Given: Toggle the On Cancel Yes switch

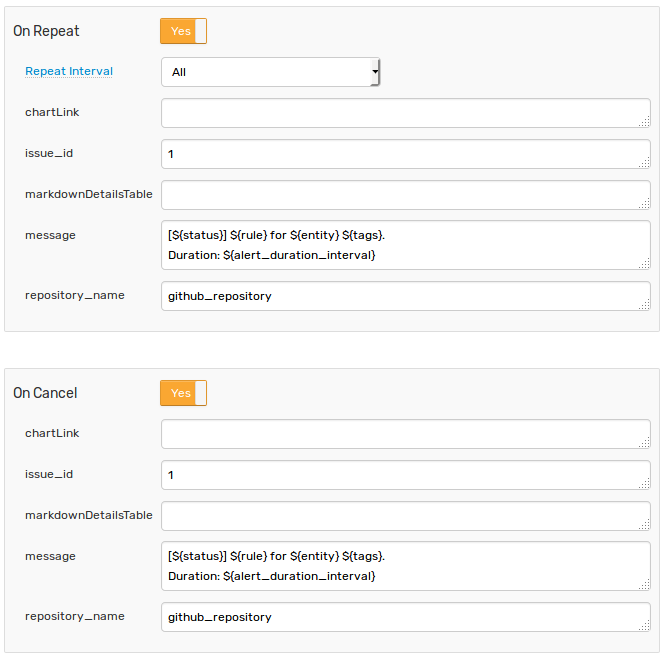Looking at the screenshot, I should coord(183,393).
